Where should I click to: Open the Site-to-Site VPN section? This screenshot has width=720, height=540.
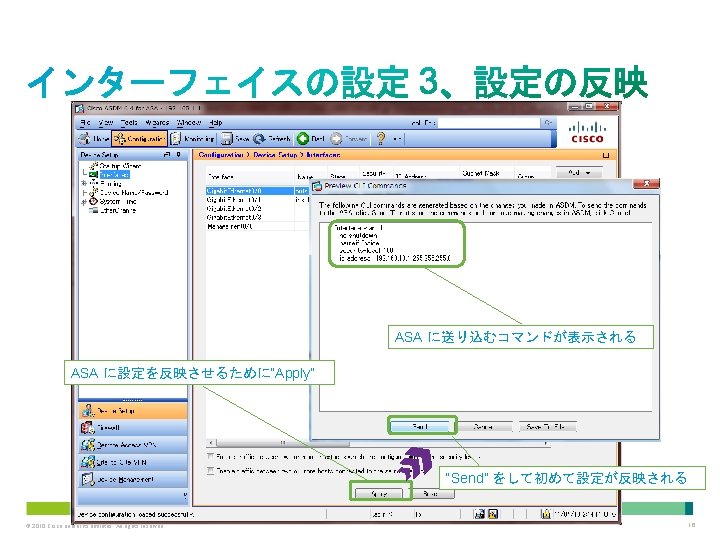click(133, 462)
